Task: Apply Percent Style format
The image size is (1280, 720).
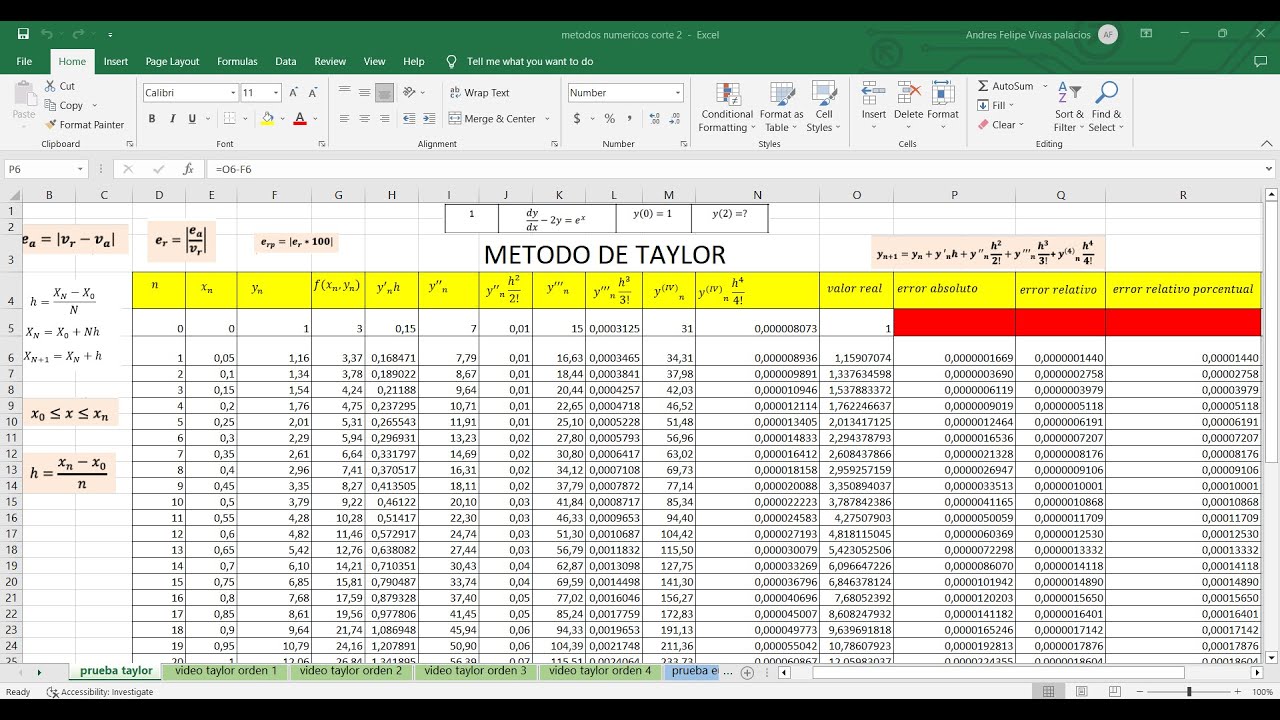Action: point(609,119)
